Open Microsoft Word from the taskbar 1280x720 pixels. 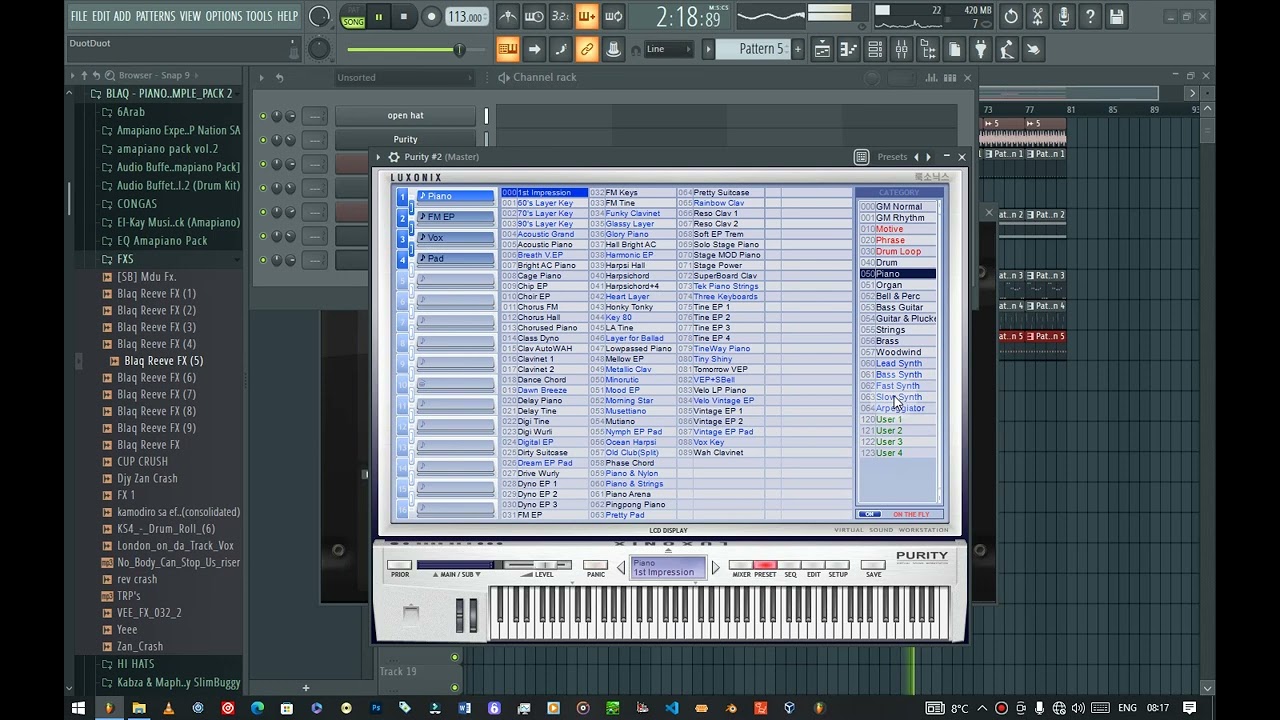[x=464, y=708]
